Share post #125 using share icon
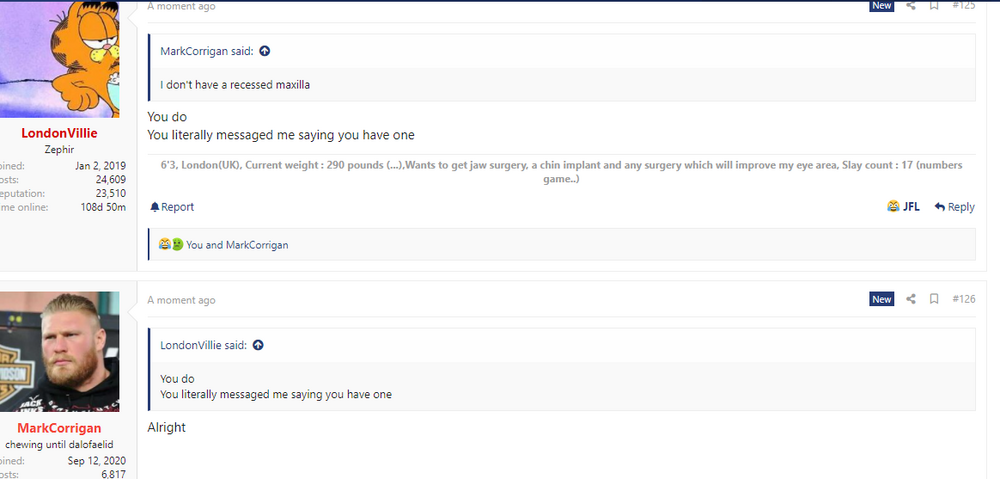Screen dimensions: 1000x479 [x=911, y=5]
